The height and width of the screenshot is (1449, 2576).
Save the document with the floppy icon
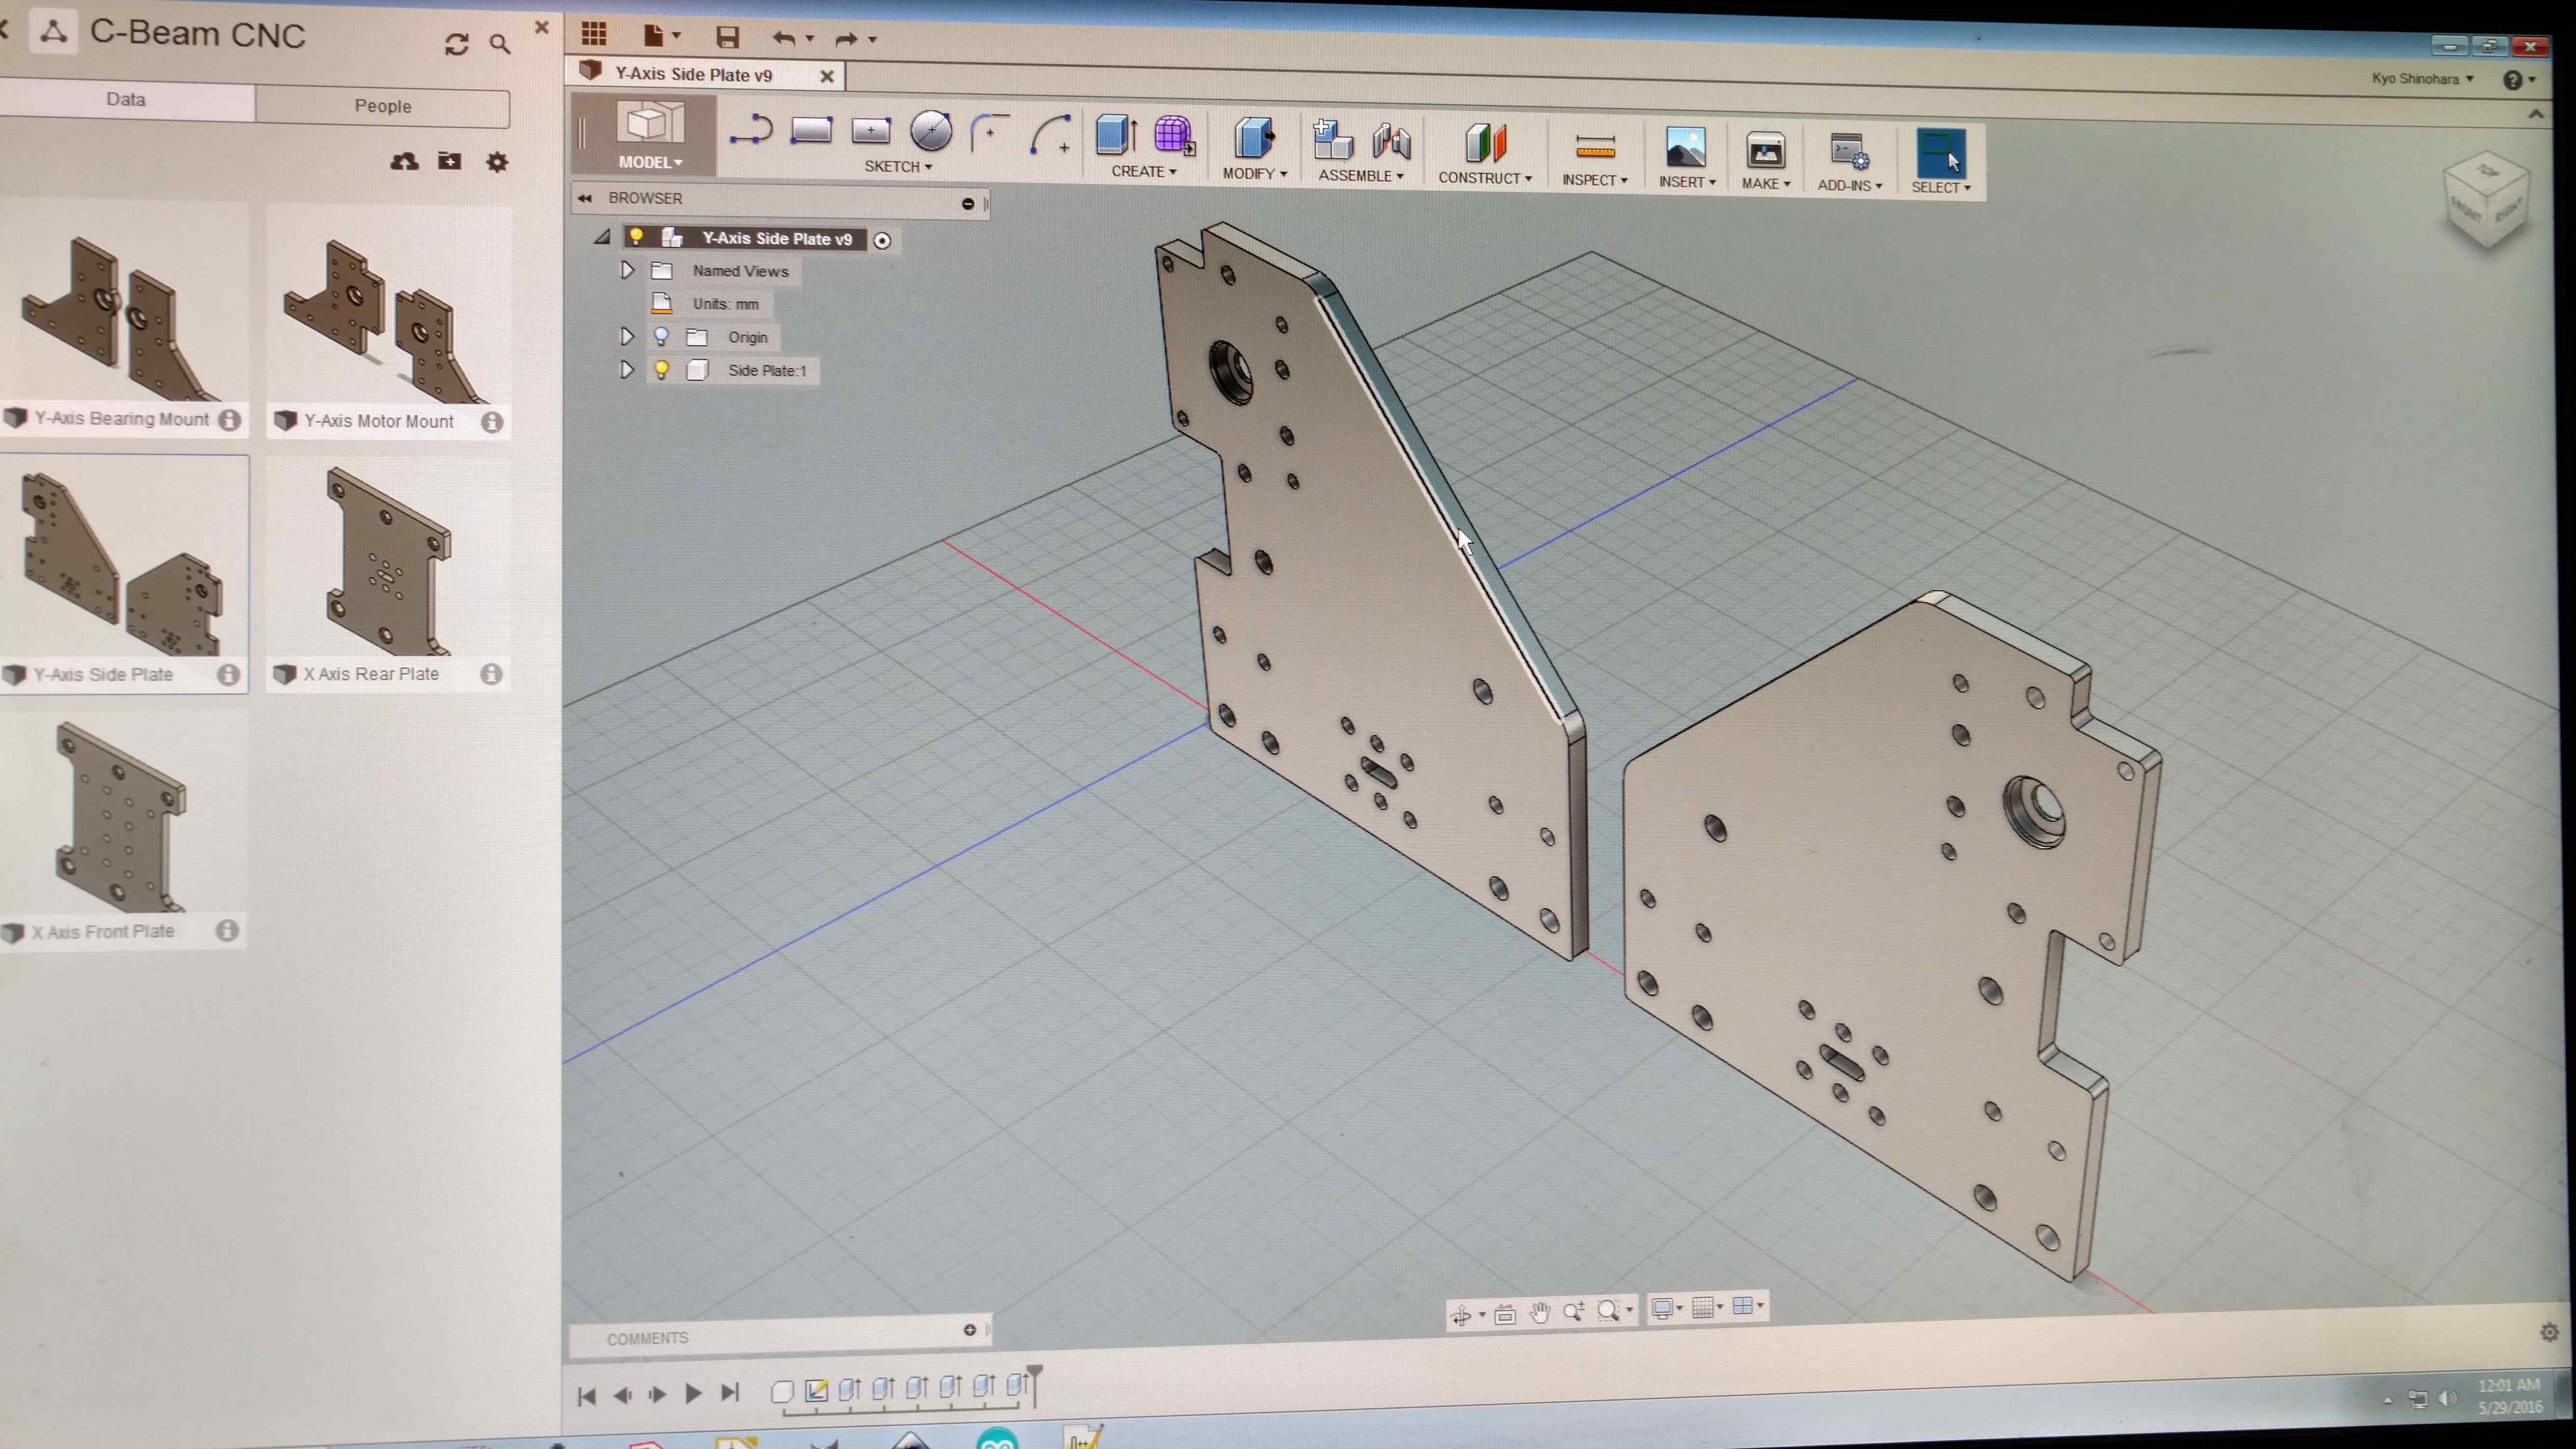tap(727, 38)
